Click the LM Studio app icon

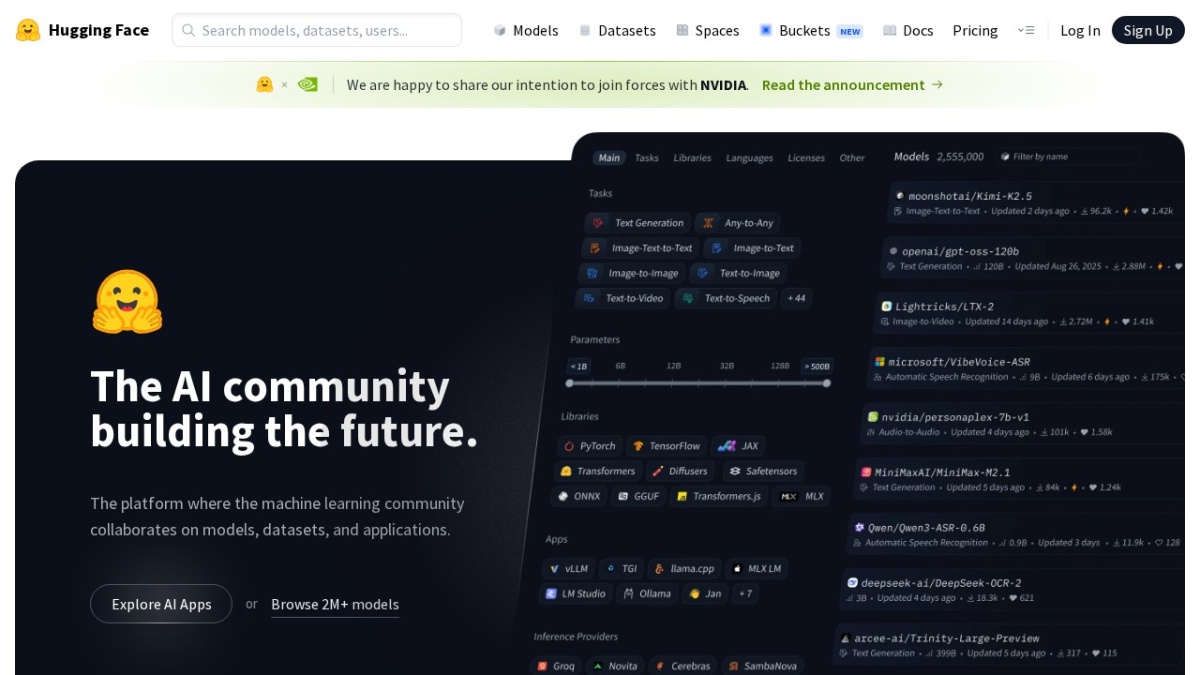(551, 593)
